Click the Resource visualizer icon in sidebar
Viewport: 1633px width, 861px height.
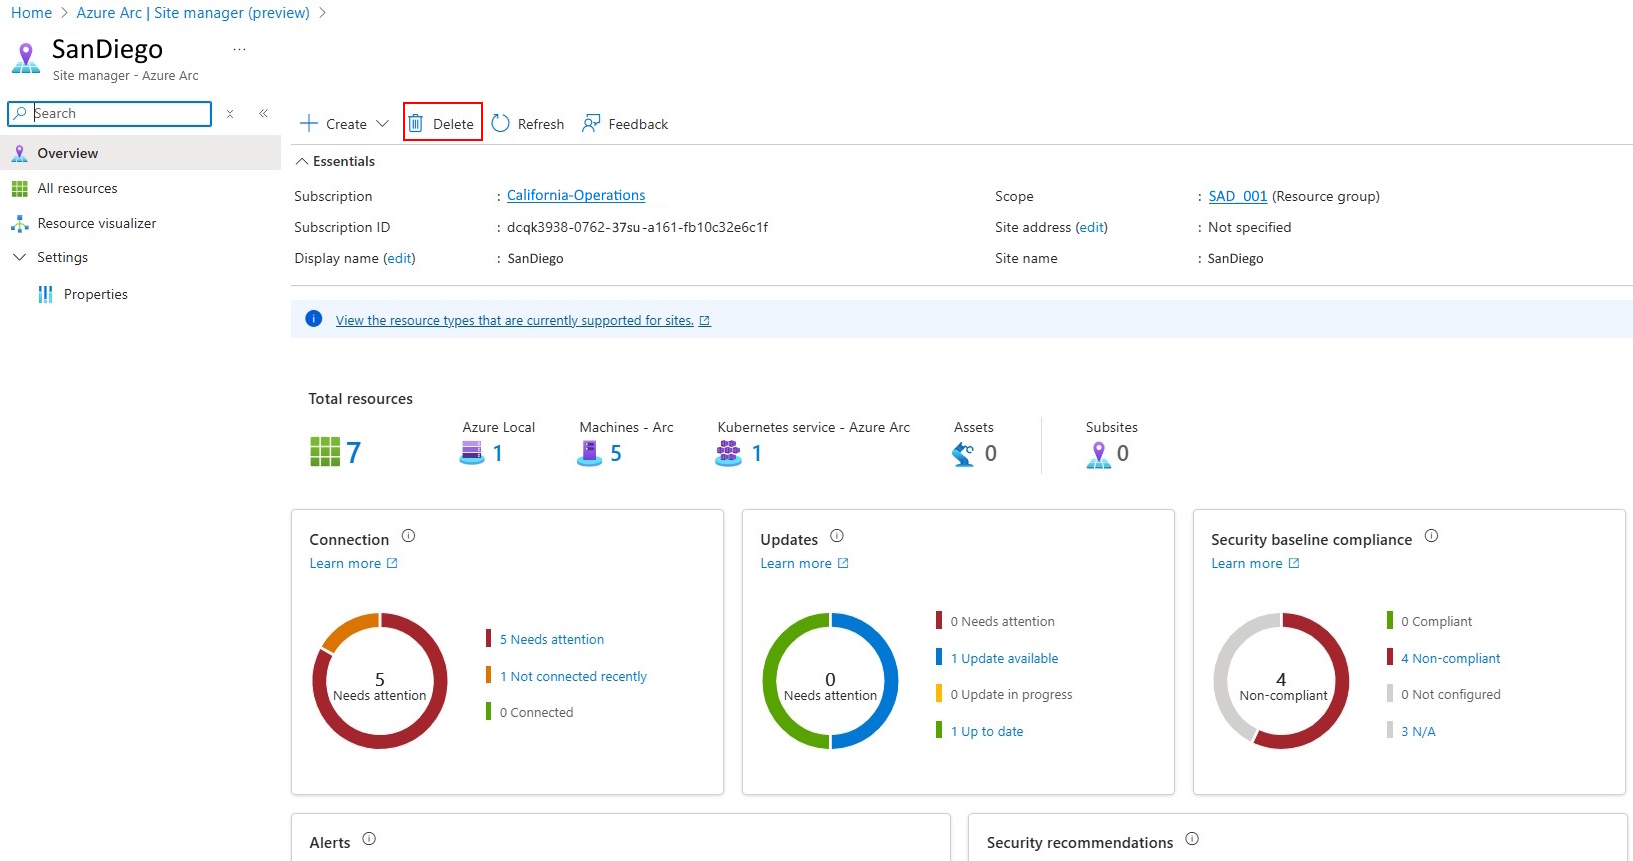[x=19, y=223]
